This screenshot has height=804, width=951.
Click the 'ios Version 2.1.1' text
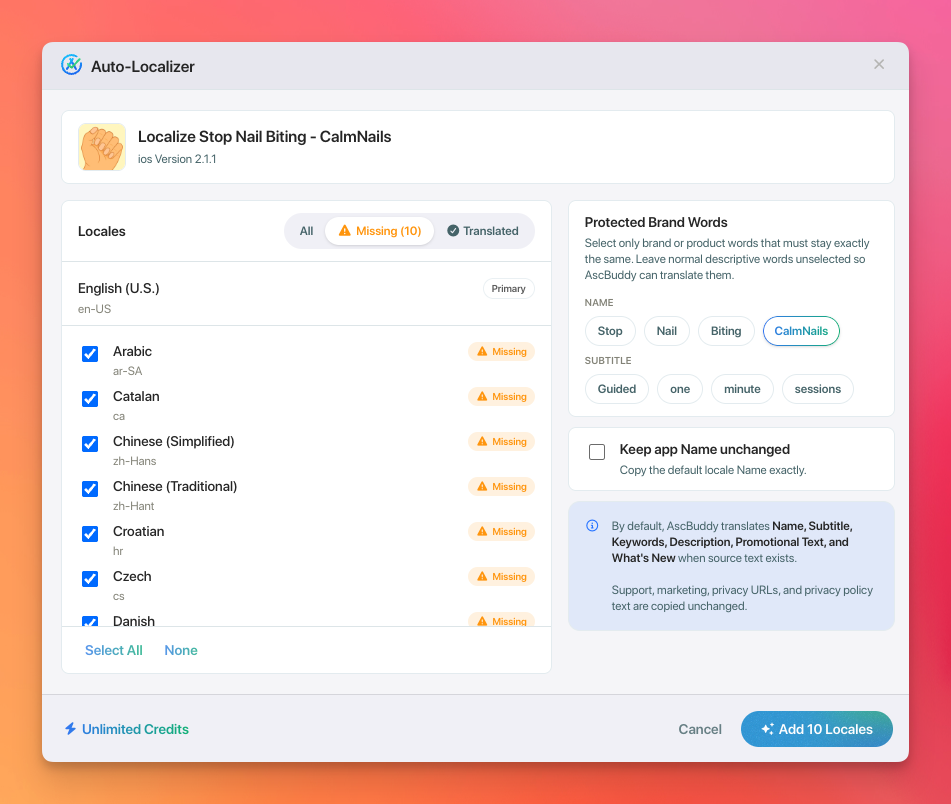(177, 159)
